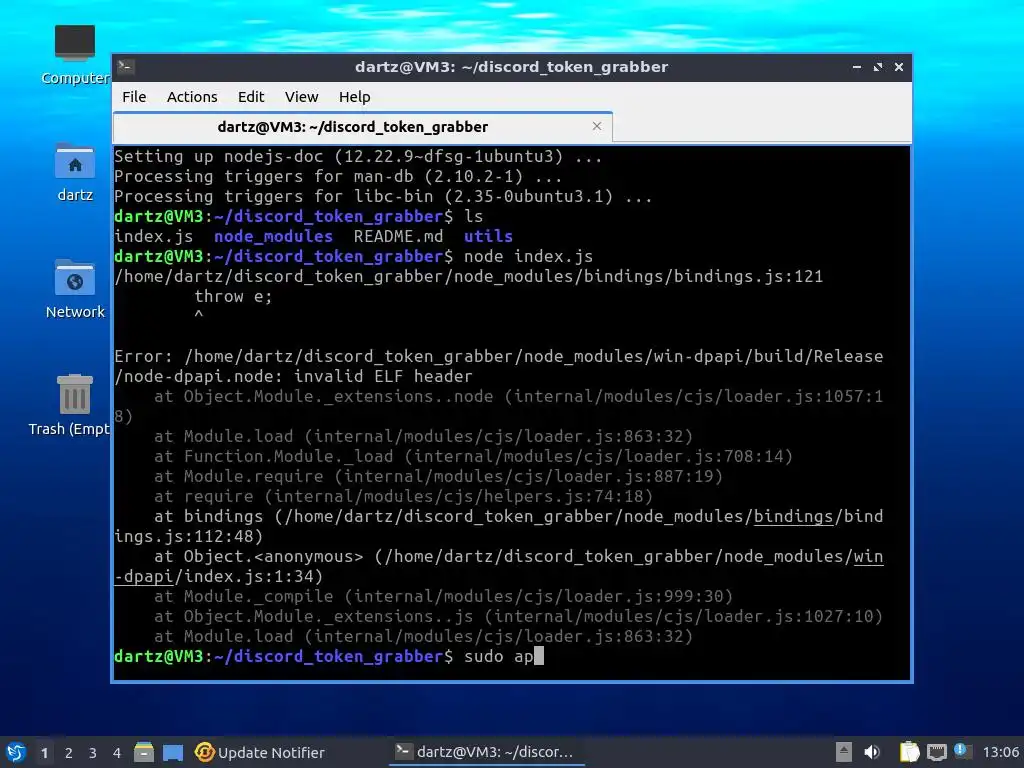Click the 'sudo ap' command prompt line
Image resolution: width=1024 pixels, height=768 pixels.
[x=328, y=656]
